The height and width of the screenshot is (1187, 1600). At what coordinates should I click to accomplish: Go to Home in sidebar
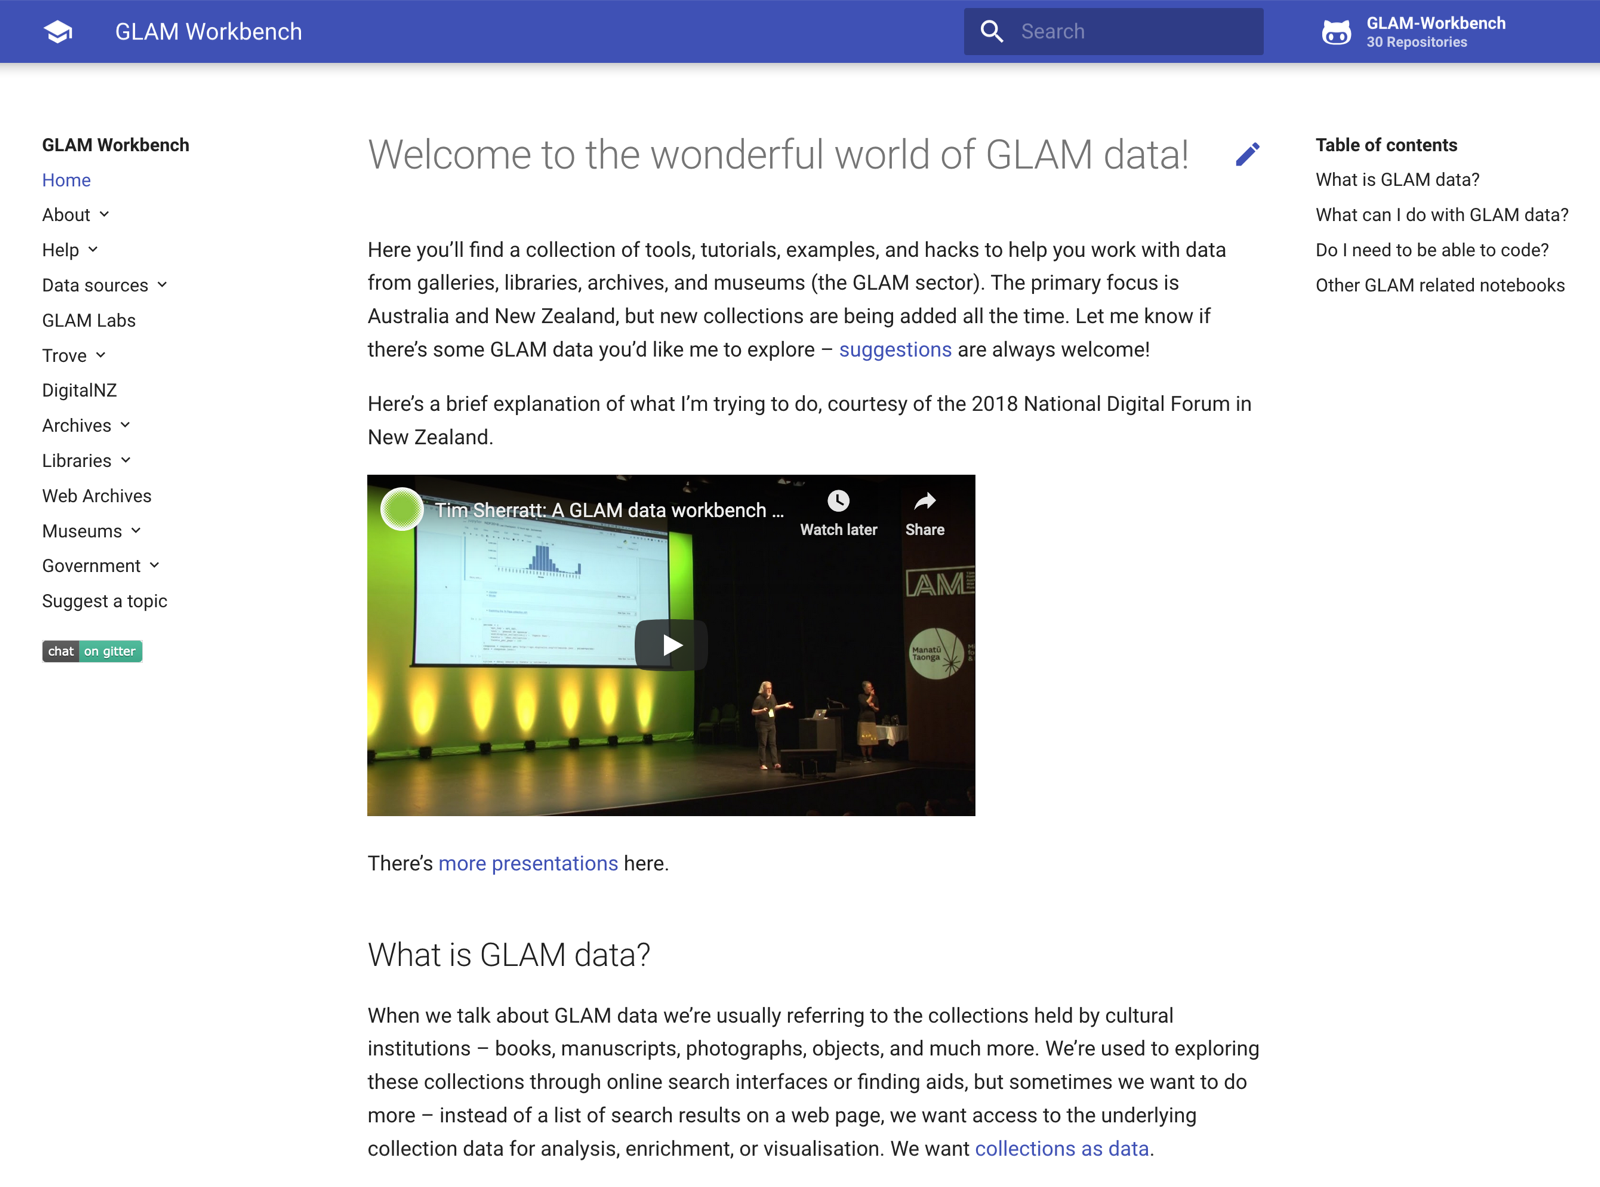point(66,180)
